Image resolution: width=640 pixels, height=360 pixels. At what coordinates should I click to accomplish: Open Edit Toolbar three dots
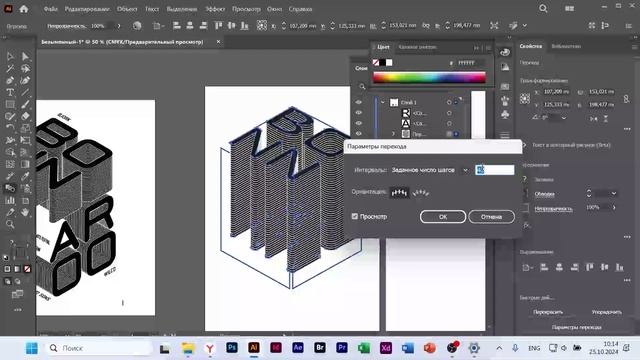pos(18,310)
